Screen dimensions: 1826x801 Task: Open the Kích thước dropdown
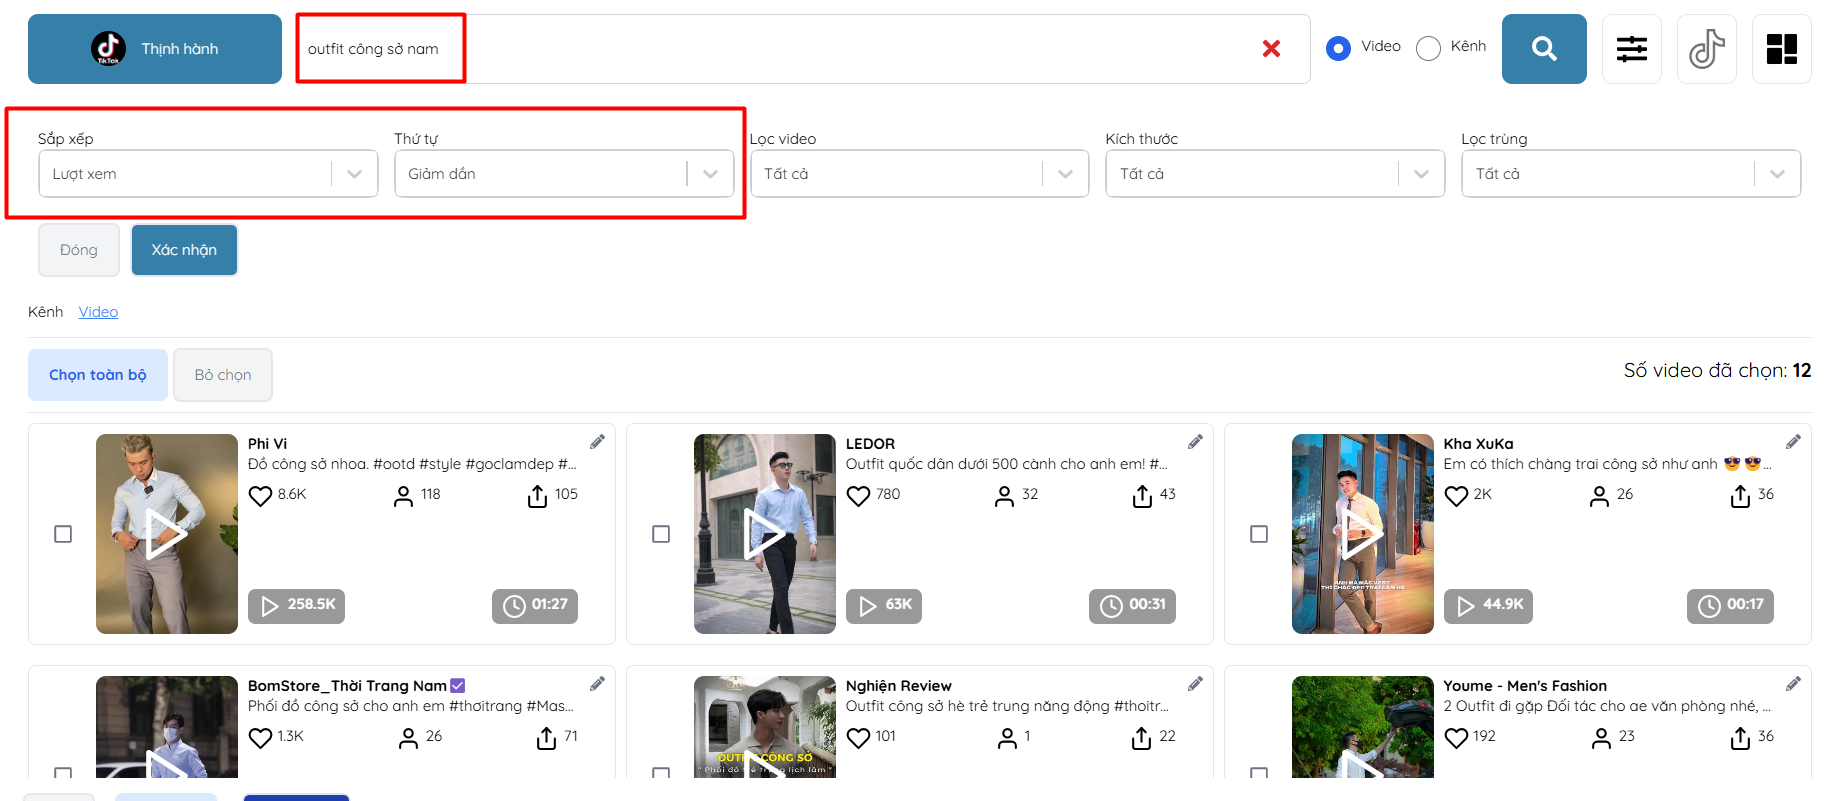coord(1275,174)
